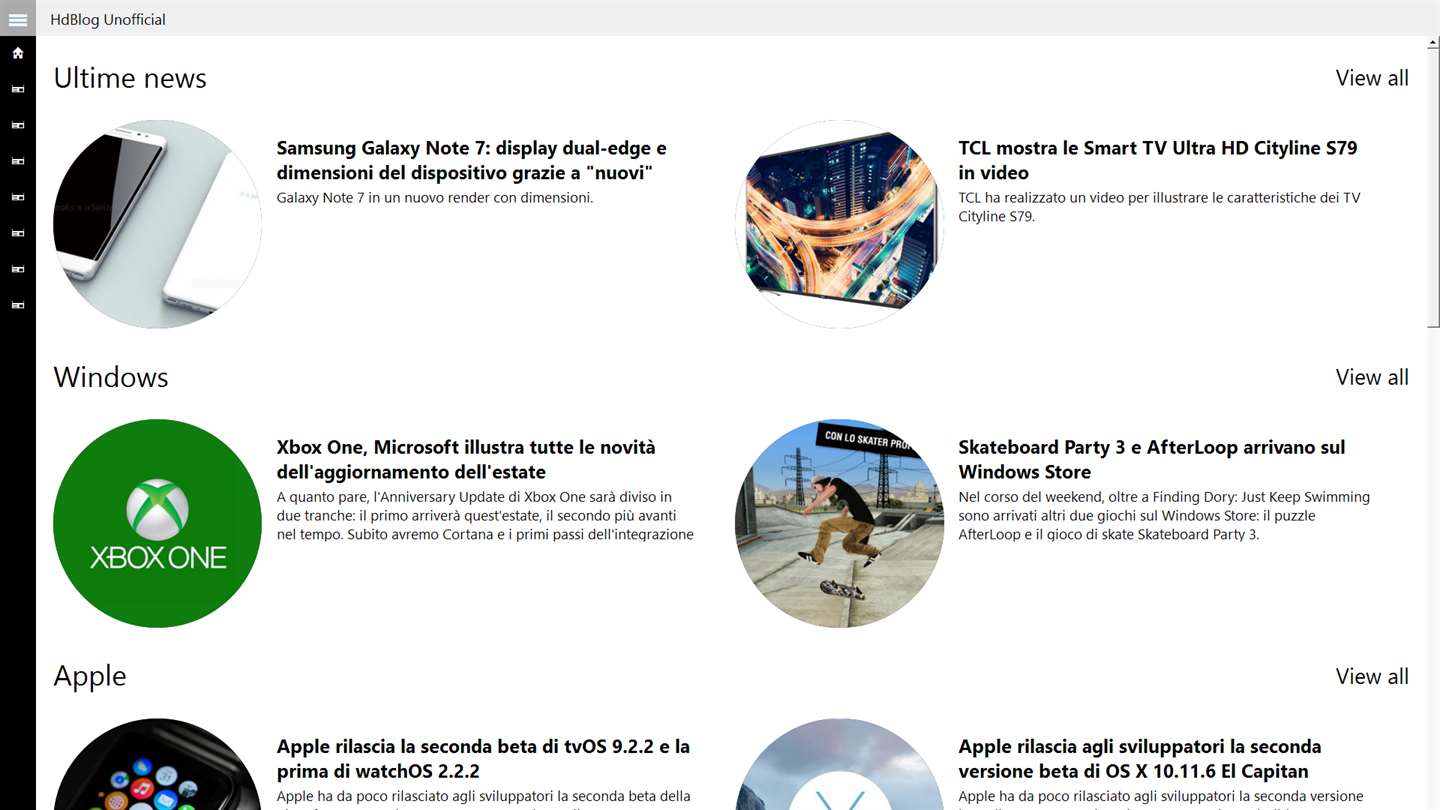Click the OS X El Capitan thumbnail
Screen dimensions: 1440x810
coord(839,765)
